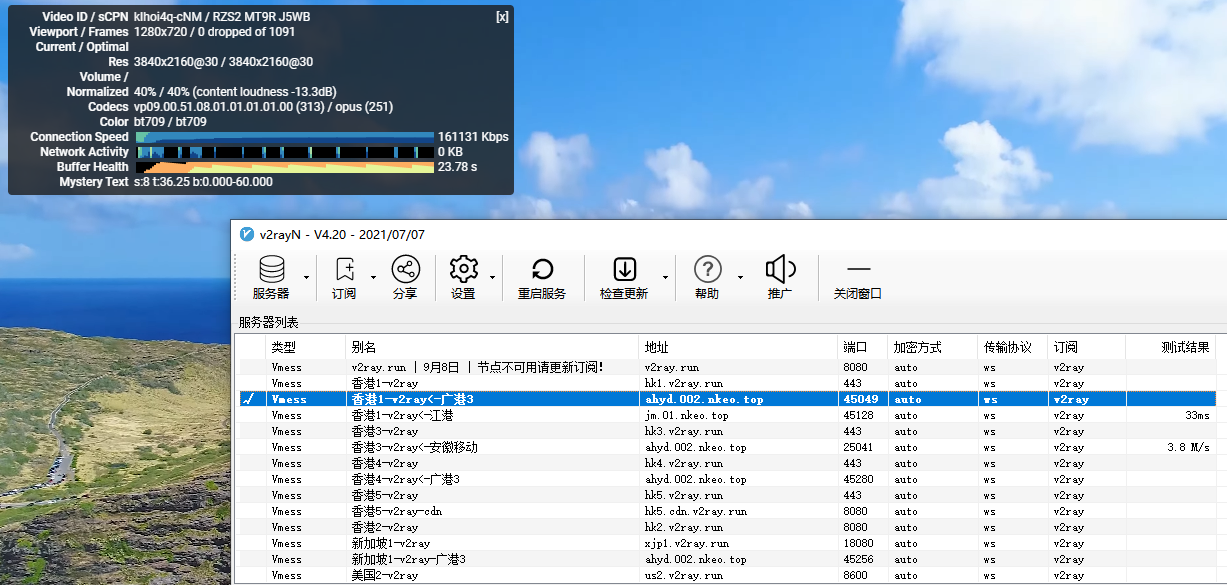This screenshot has height=585, width=1227.
Task: Sort by the 地址 column header
Action: point(739,347)
